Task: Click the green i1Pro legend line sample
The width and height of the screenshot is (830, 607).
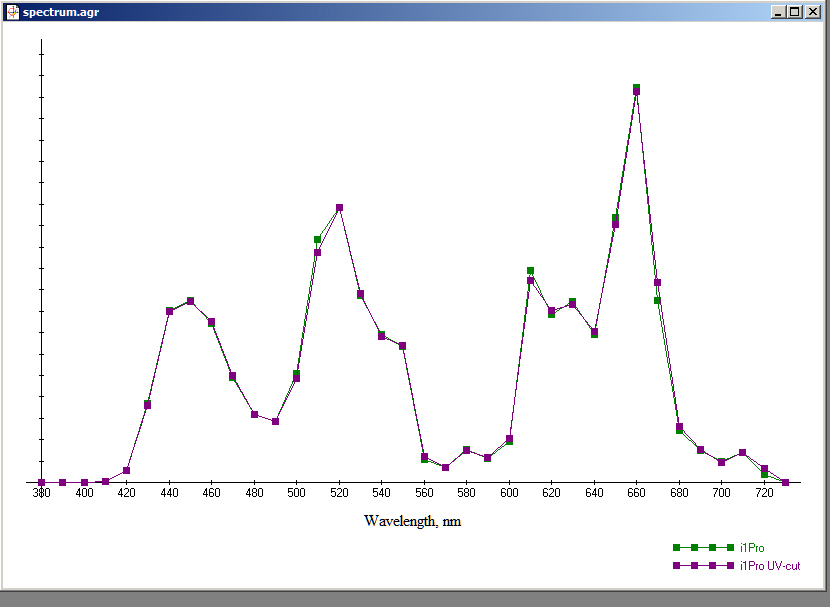Action: pos(703,548)
